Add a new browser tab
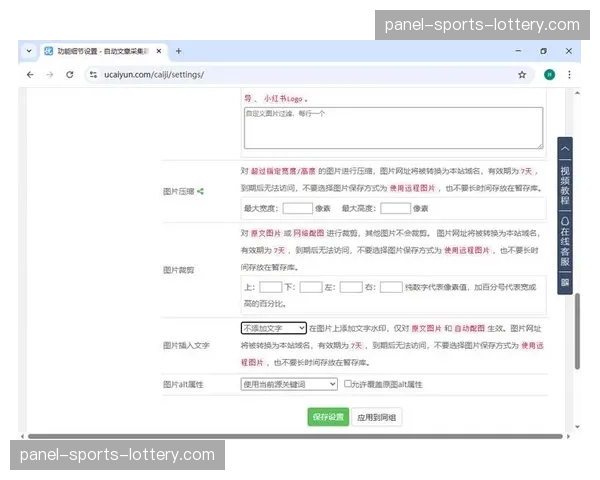The height and width of the screenshot is (480, 600). click(x=179, y=51)
